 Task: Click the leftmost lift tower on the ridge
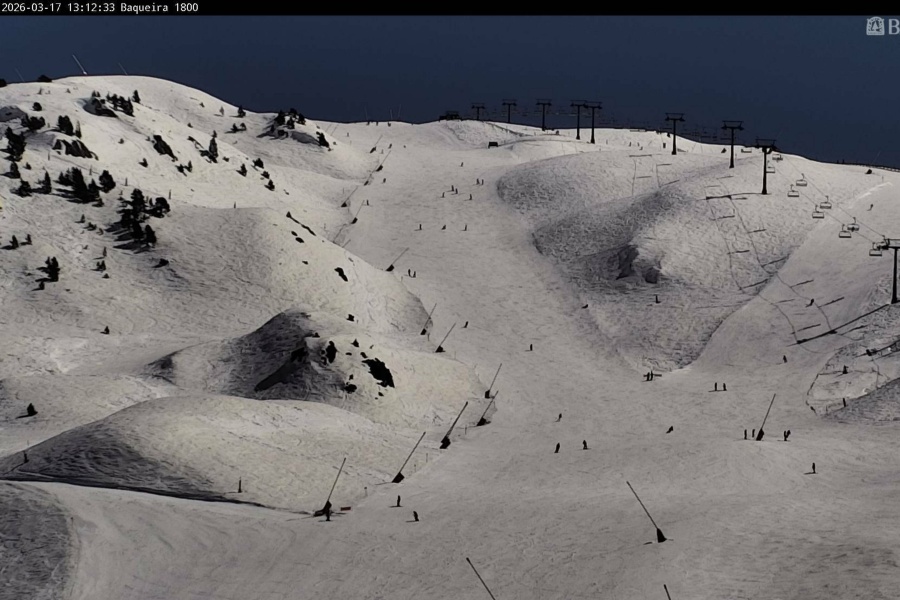[478, 111]
